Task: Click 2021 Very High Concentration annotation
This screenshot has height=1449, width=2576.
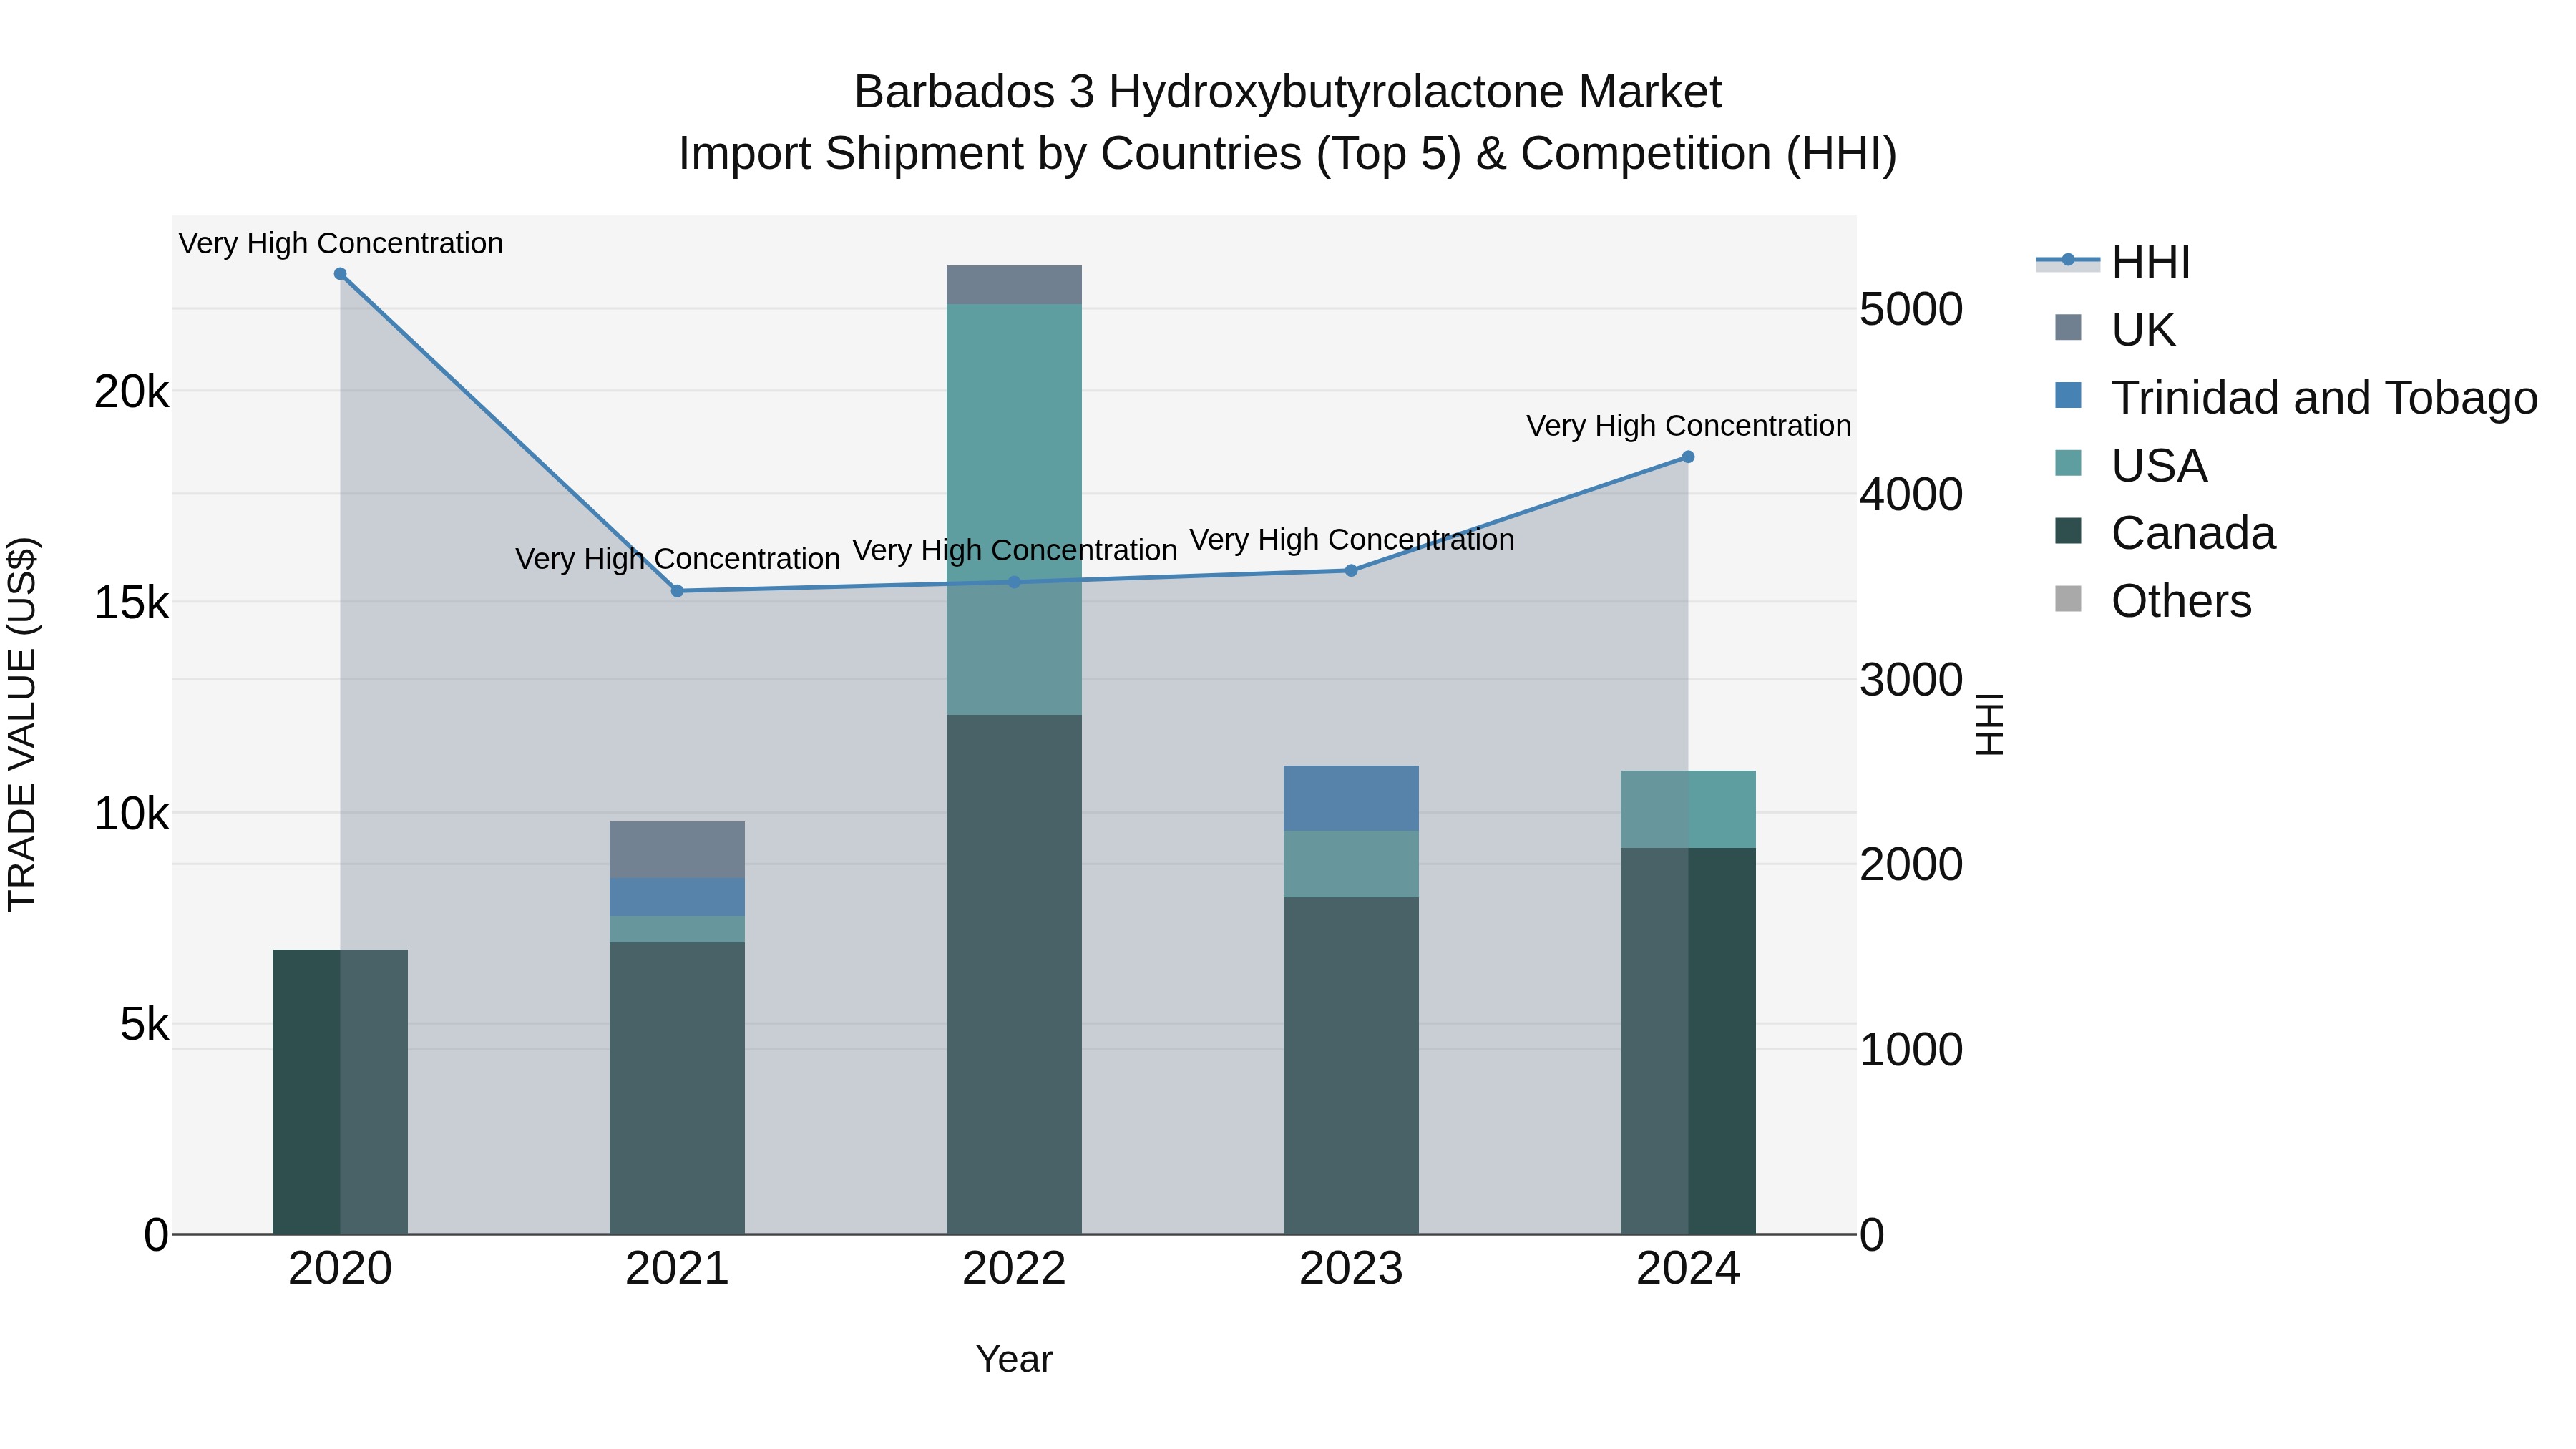Action: click(678, 559)
